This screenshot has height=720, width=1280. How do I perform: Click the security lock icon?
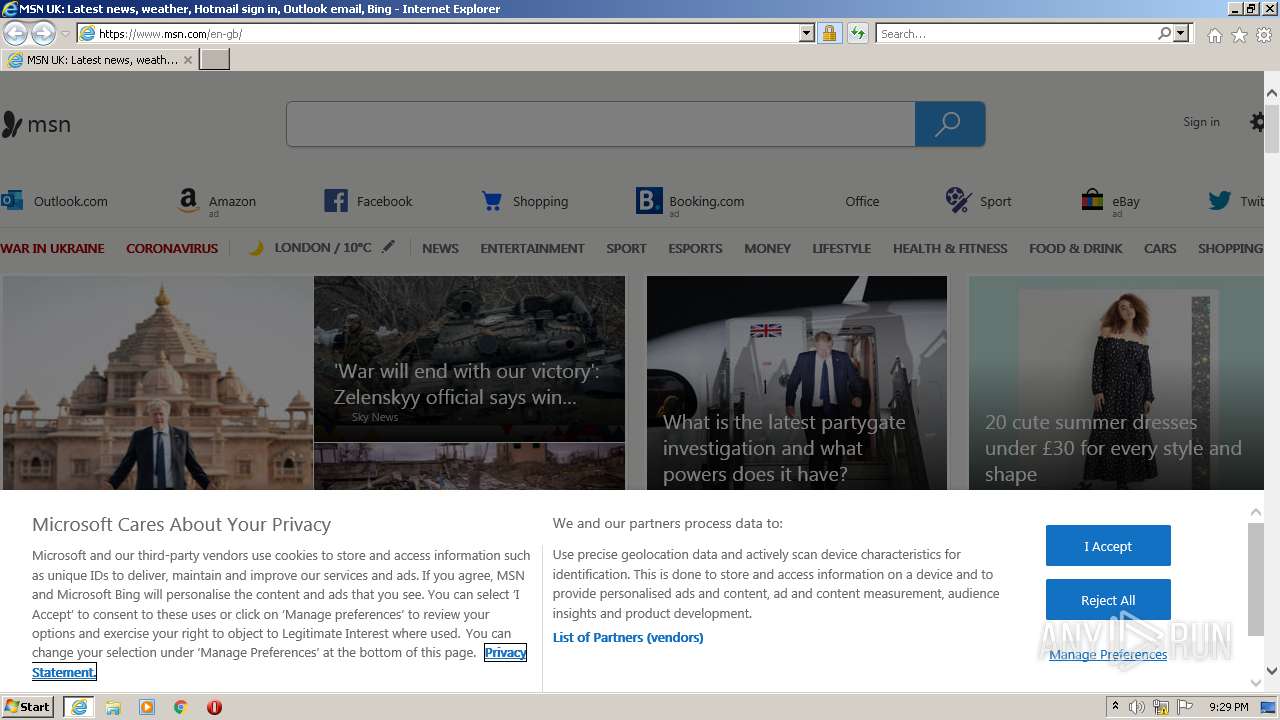pos(829,33)
